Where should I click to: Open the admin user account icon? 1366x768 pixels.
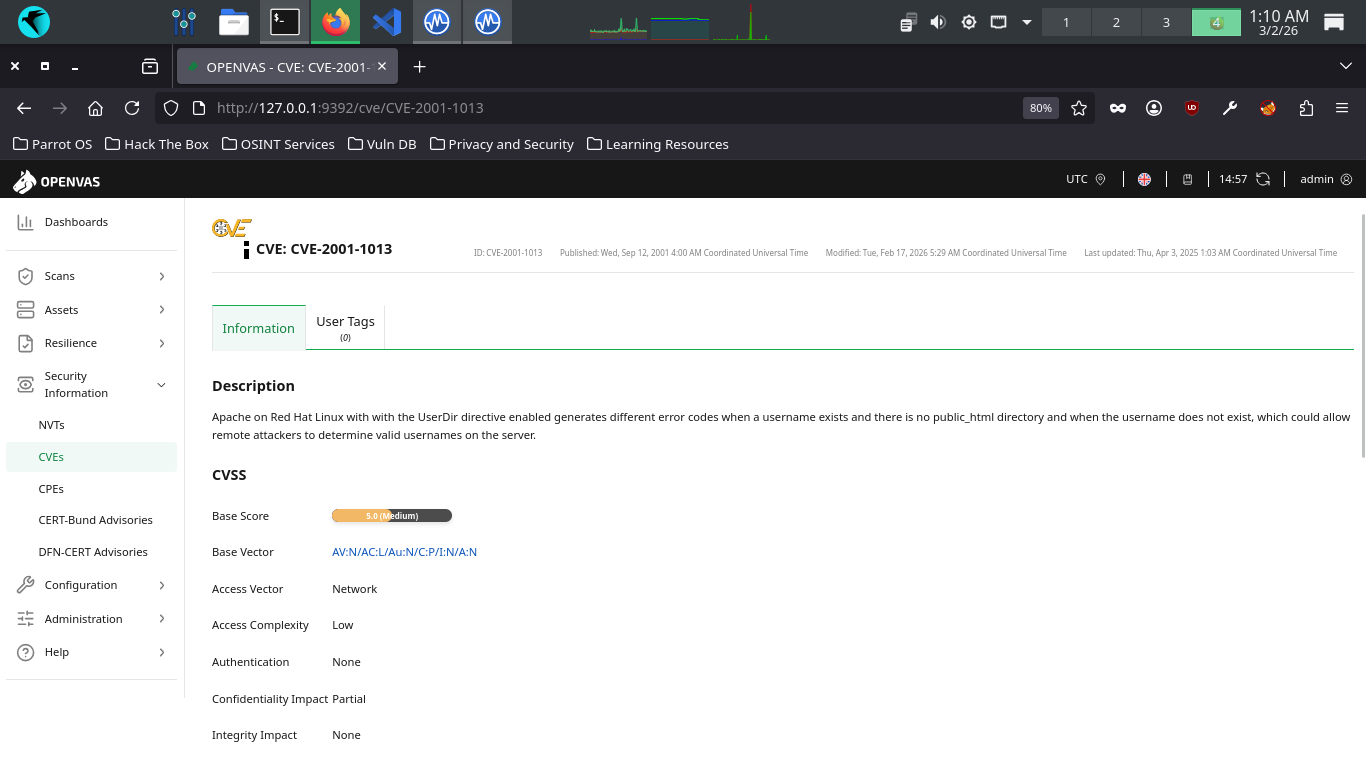click(1346, 179)
